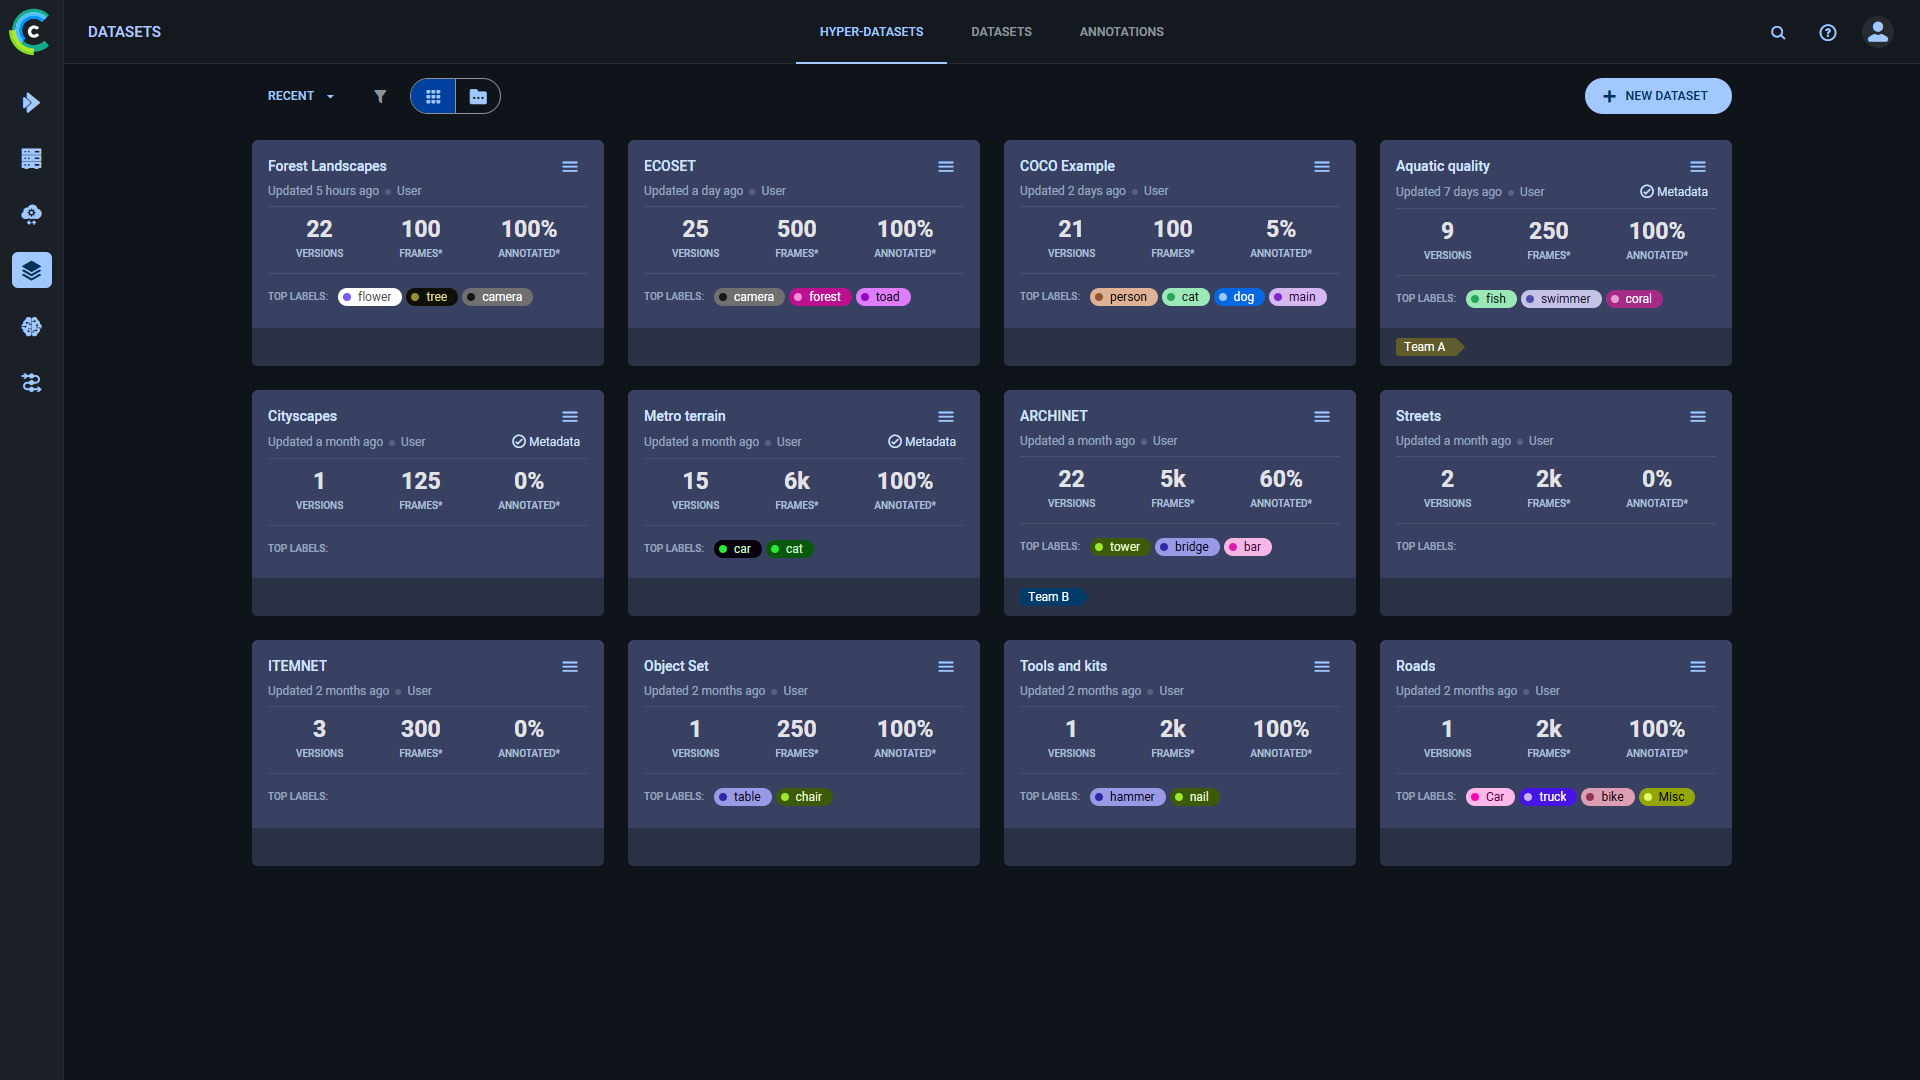Toggle Metadata on the Cityscapes card
The width and height of the screenshot is (1920, 1080).
click(x=545, y=441)
